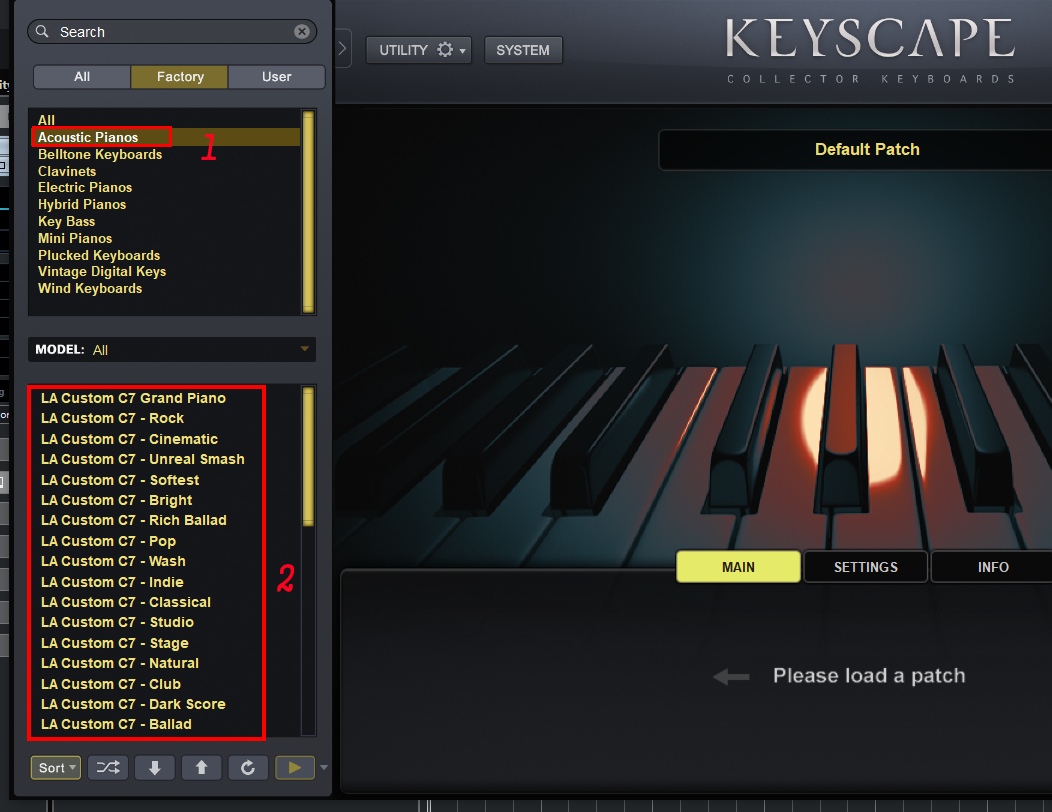Select the Plucked Keyboards category
The image size is (1052, 812).
(x=99, y=255)
